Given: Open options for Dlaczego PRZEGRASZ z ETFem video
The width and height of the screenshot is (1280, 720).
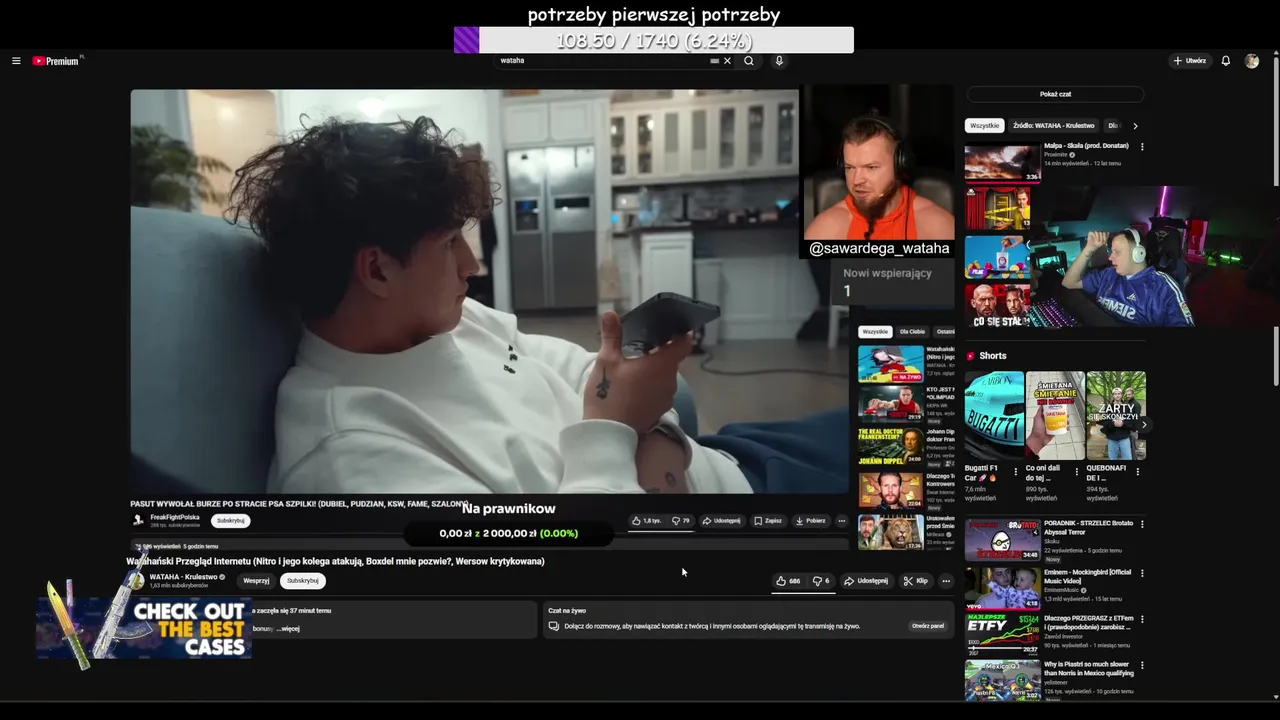Looking at the screenshot, I should click(1142, 619).
